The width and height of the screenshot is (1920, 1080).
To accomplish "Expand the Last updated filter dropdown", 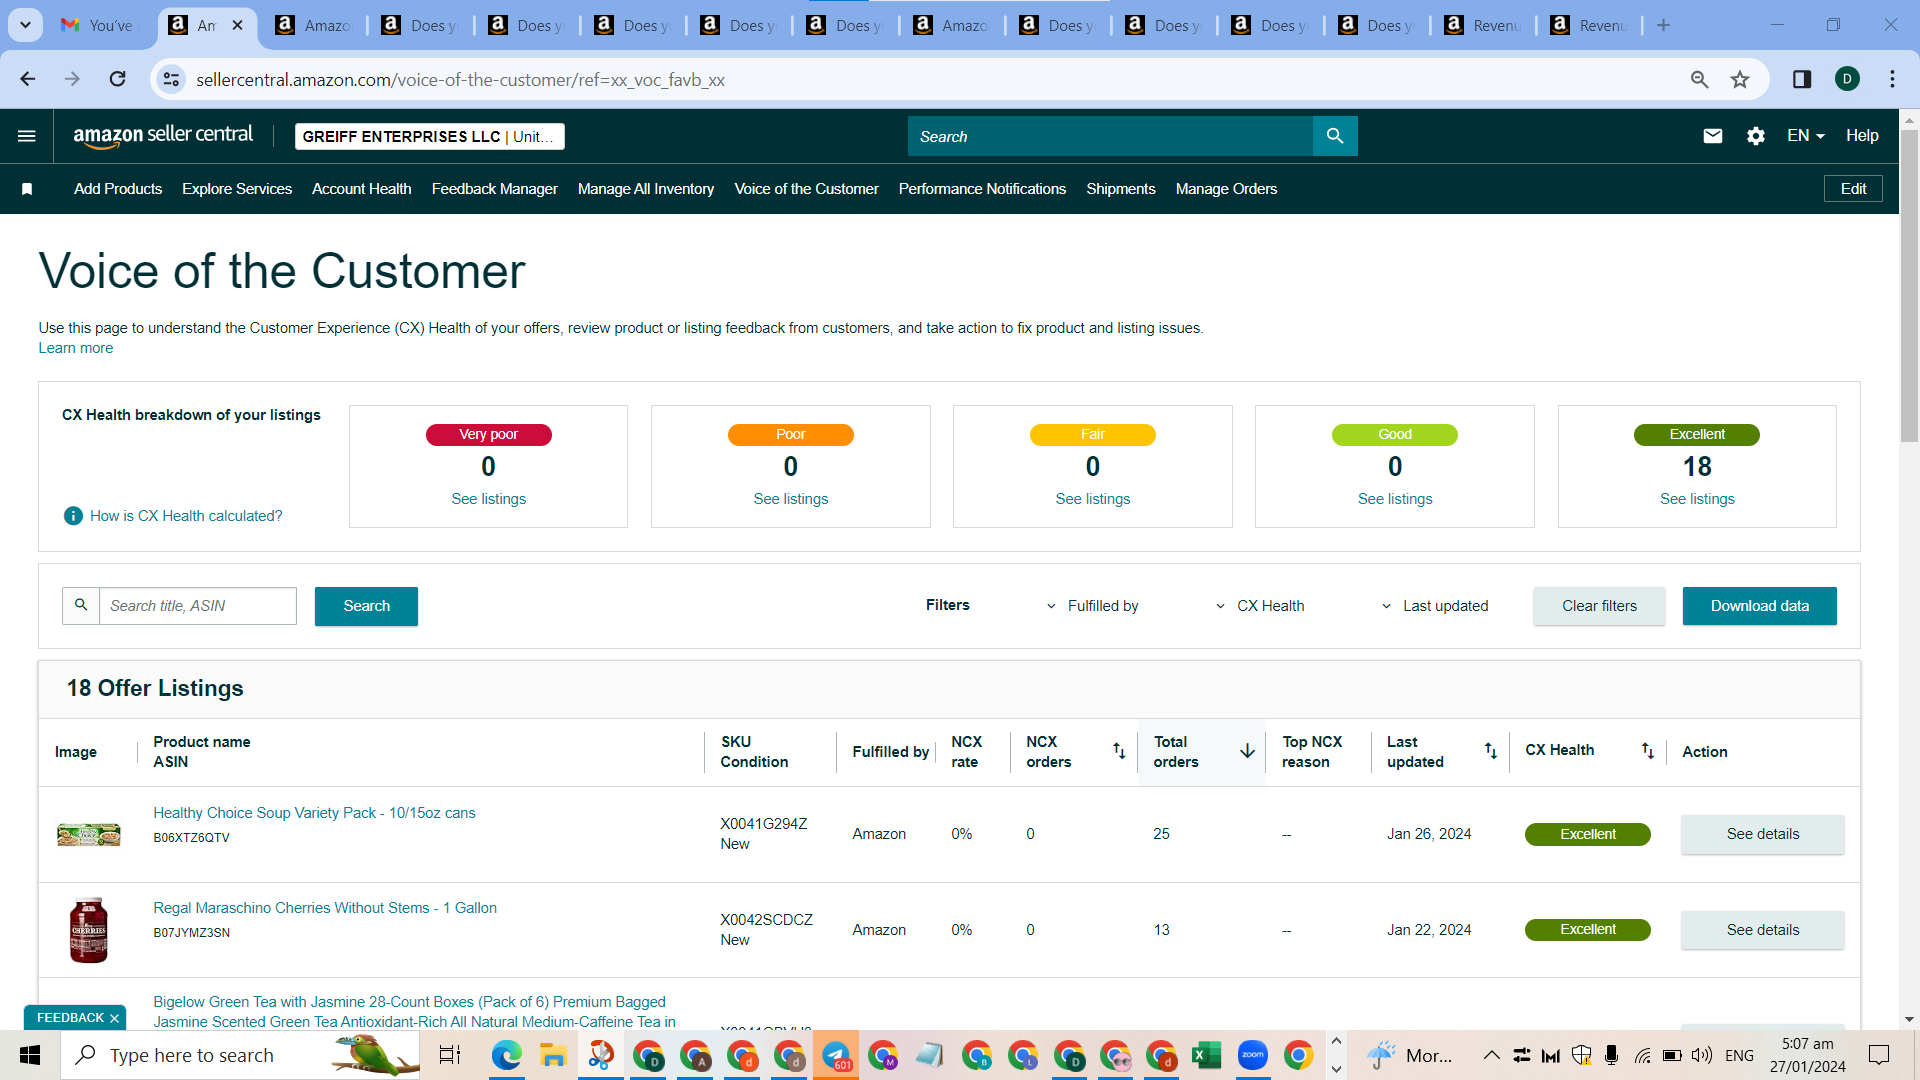I will (x=1435, y=606).
